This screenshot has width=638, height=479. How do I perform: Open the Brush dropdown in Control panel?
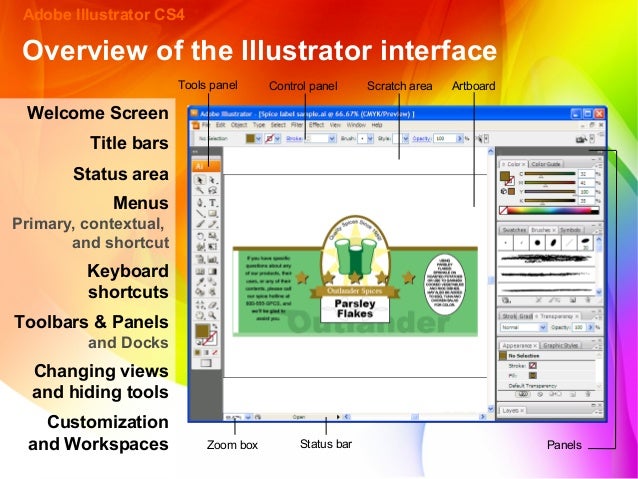pos(370,139)
